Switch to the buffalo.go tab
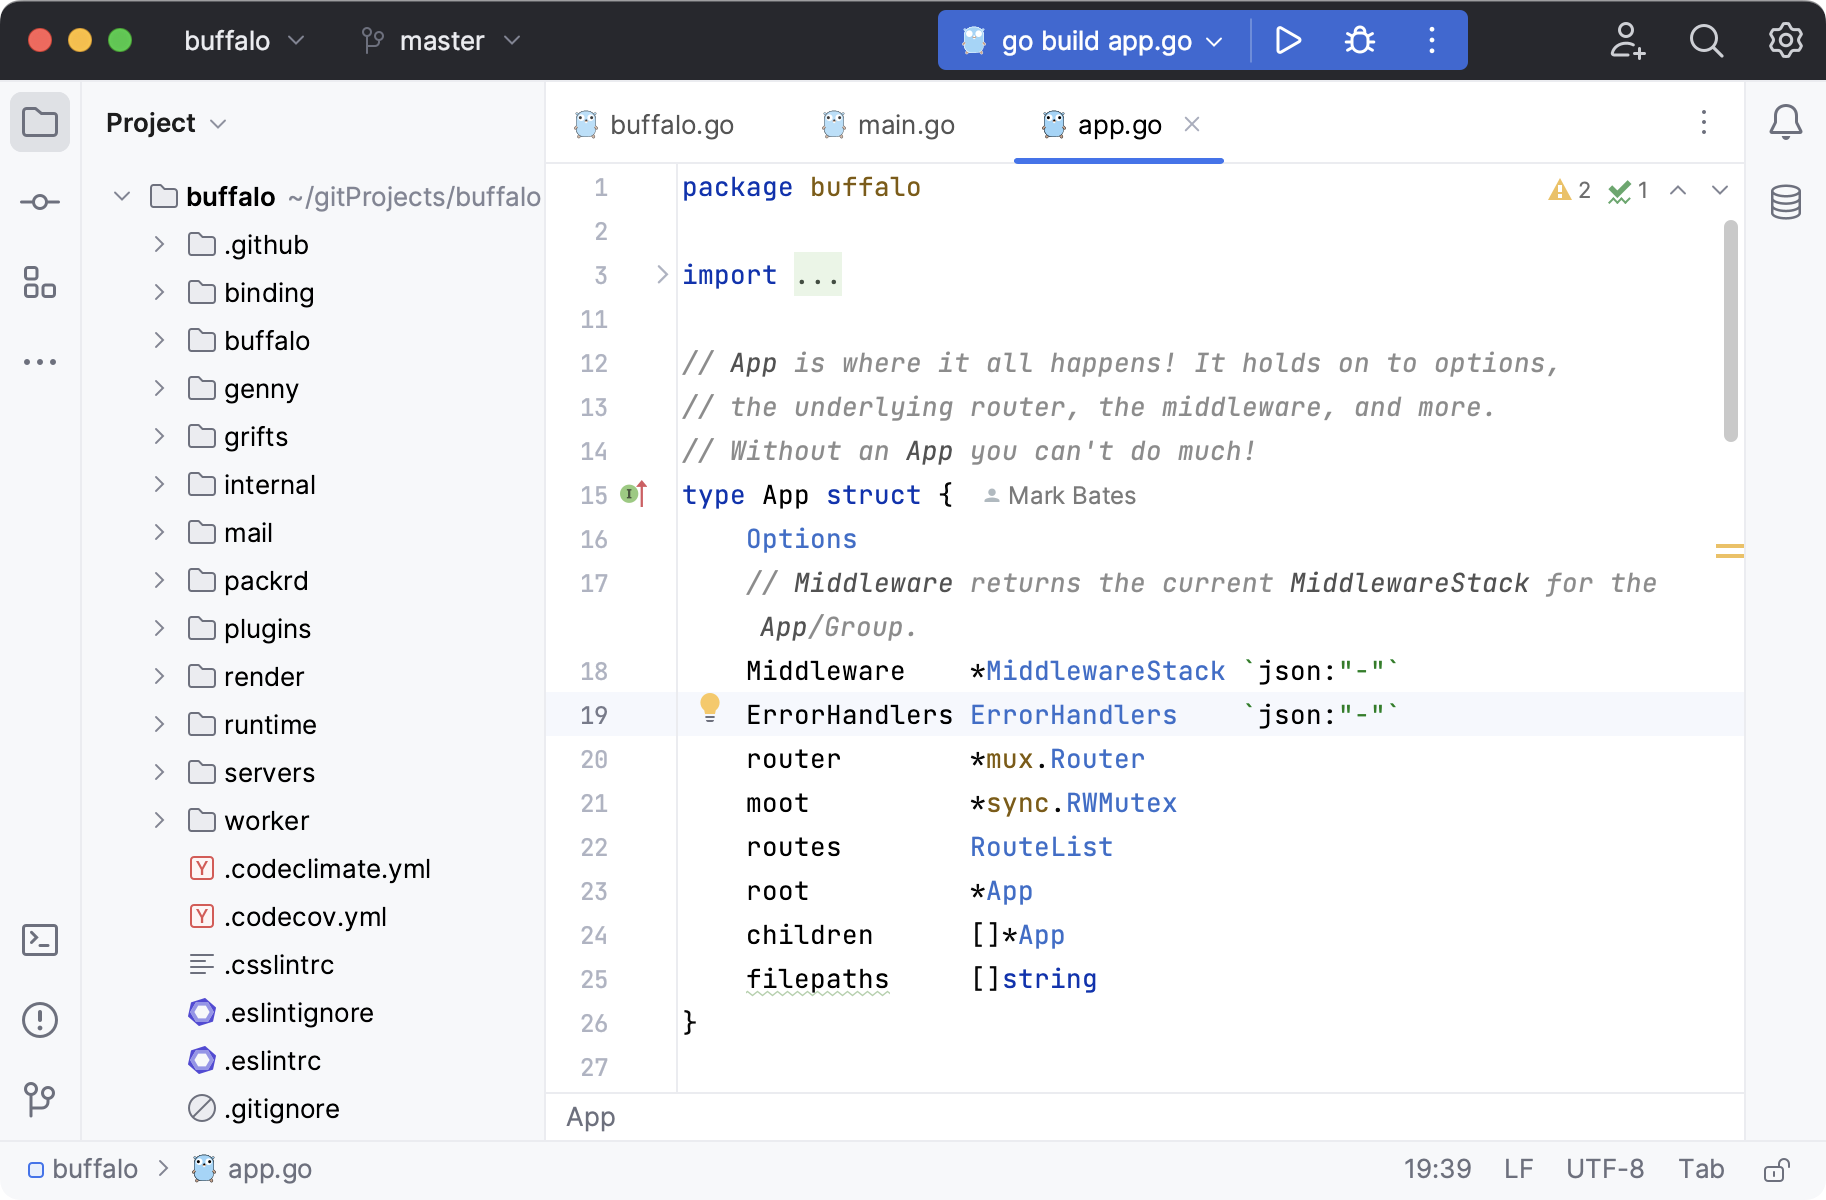 coord(654,124)
